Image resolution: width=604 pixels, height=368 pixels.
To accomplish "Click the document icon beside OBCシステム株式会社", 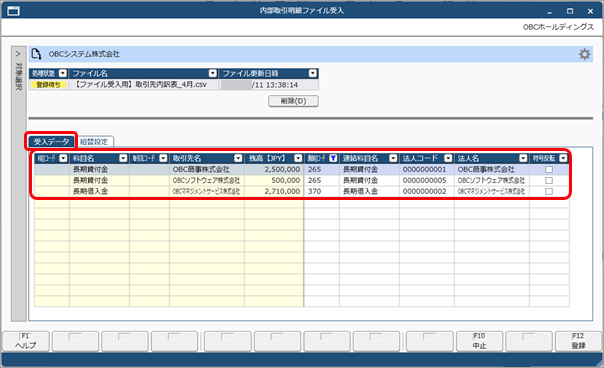I will point(36,54).
